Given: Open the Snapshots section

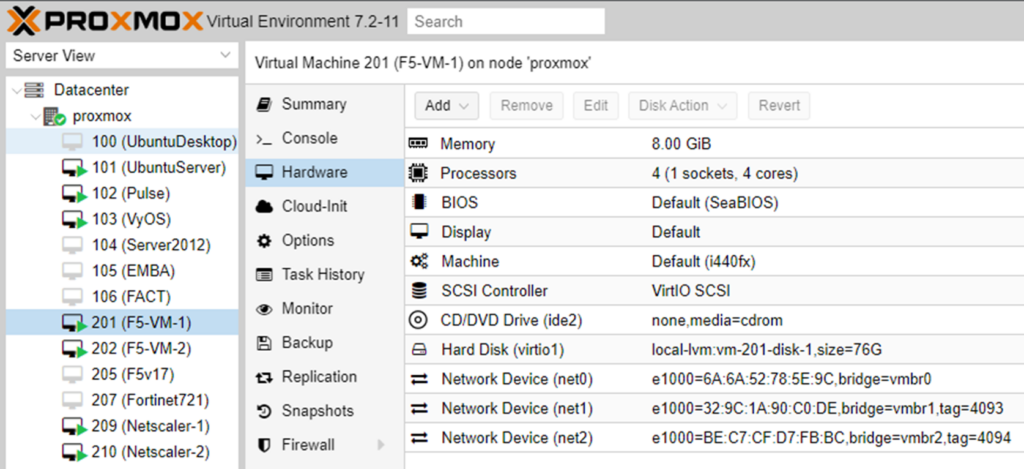Looking at the screenshot, I should (325, 411).
